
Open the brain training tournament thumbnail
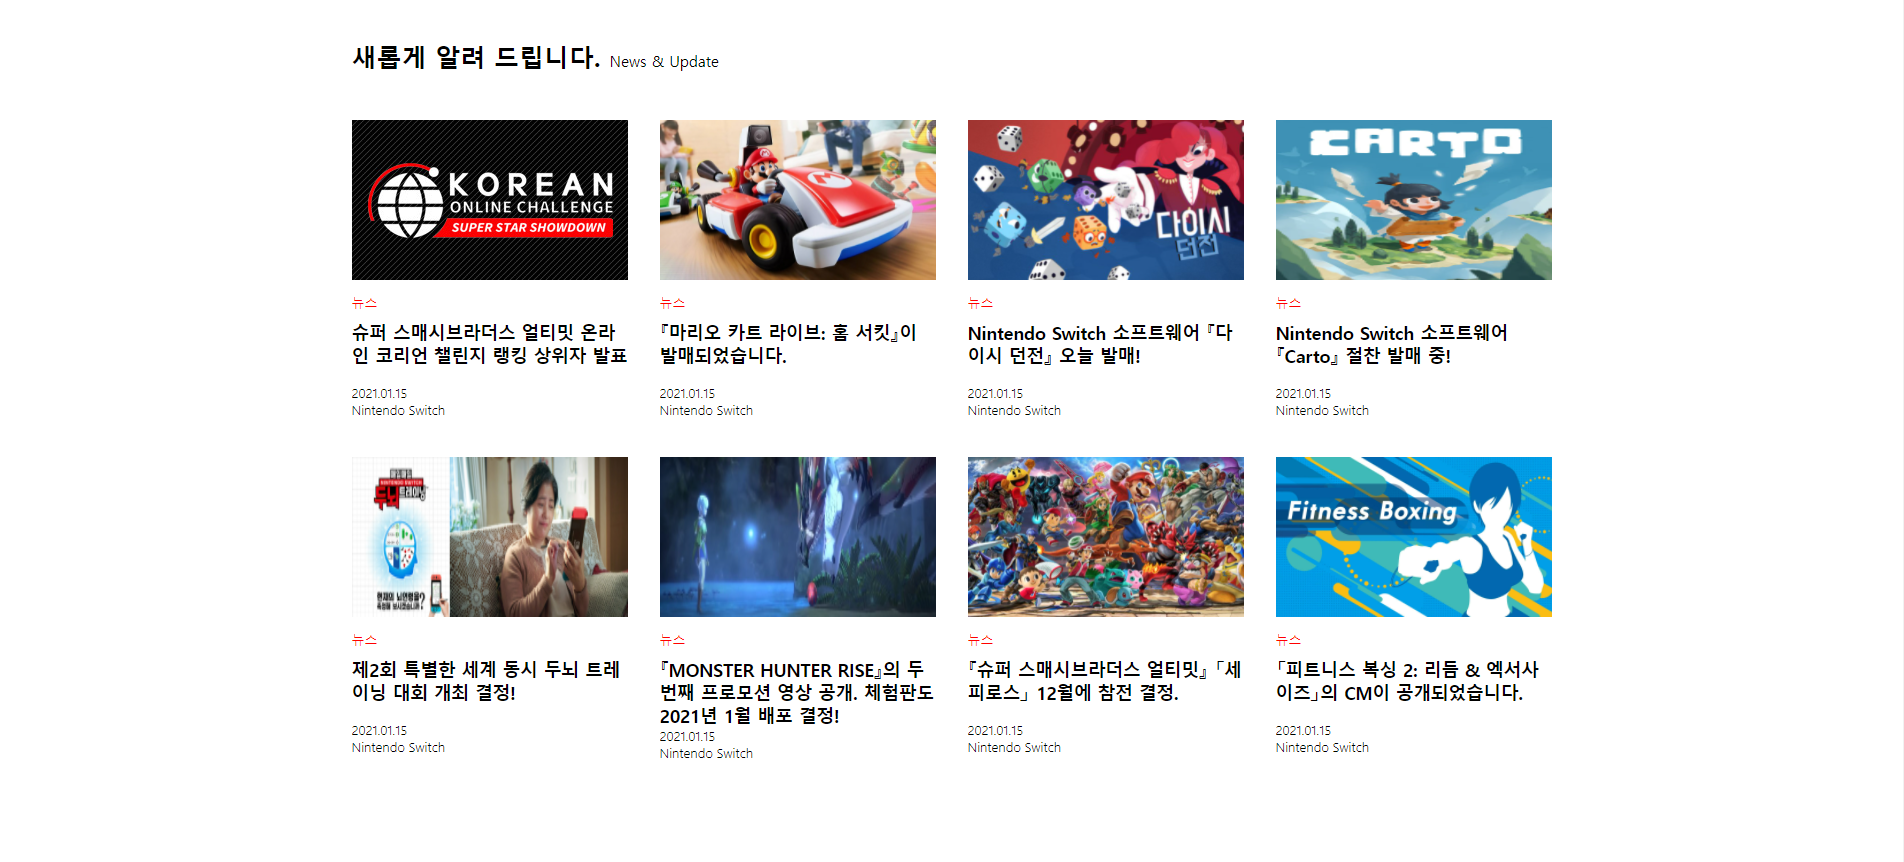490,537
